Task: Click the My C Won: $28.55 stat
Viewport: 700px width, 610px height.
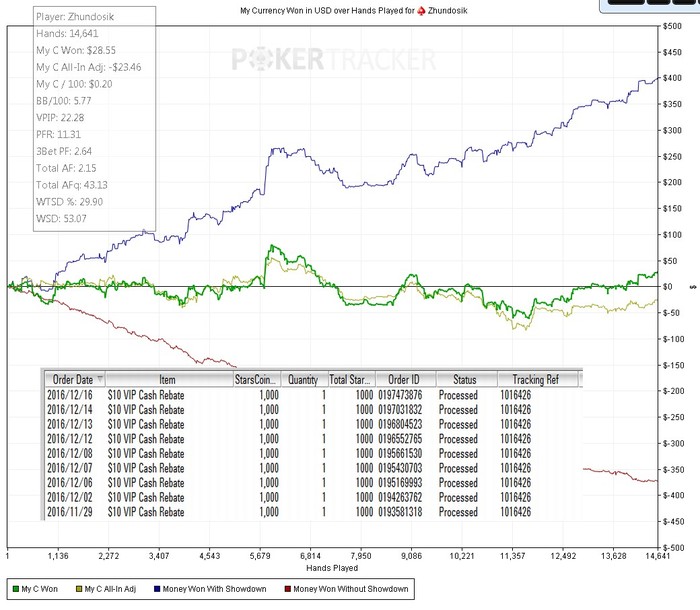Action: (x=76, y=50)
